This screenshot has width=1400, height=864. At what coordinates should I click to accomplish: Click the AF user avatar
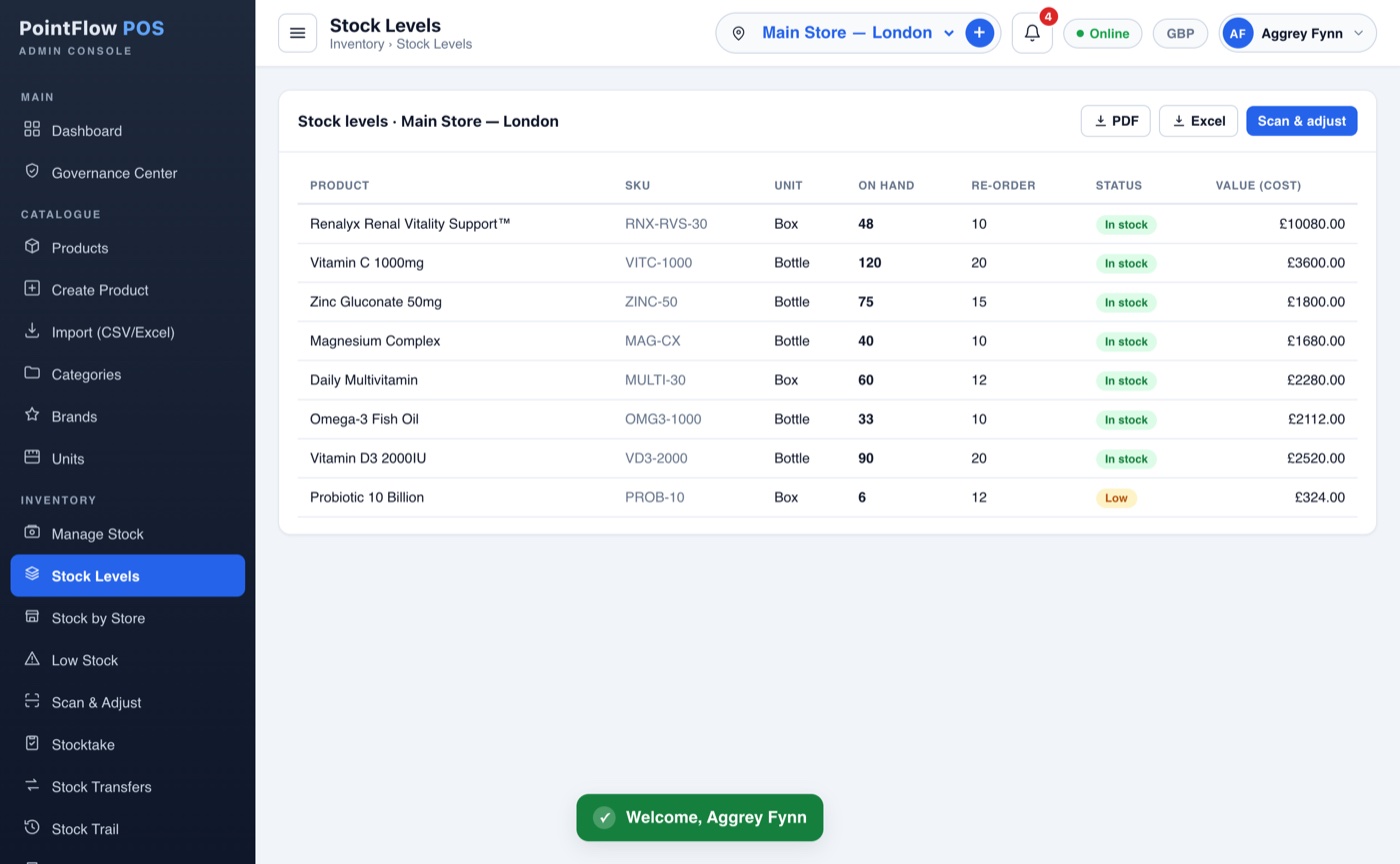click(1237, 33)
